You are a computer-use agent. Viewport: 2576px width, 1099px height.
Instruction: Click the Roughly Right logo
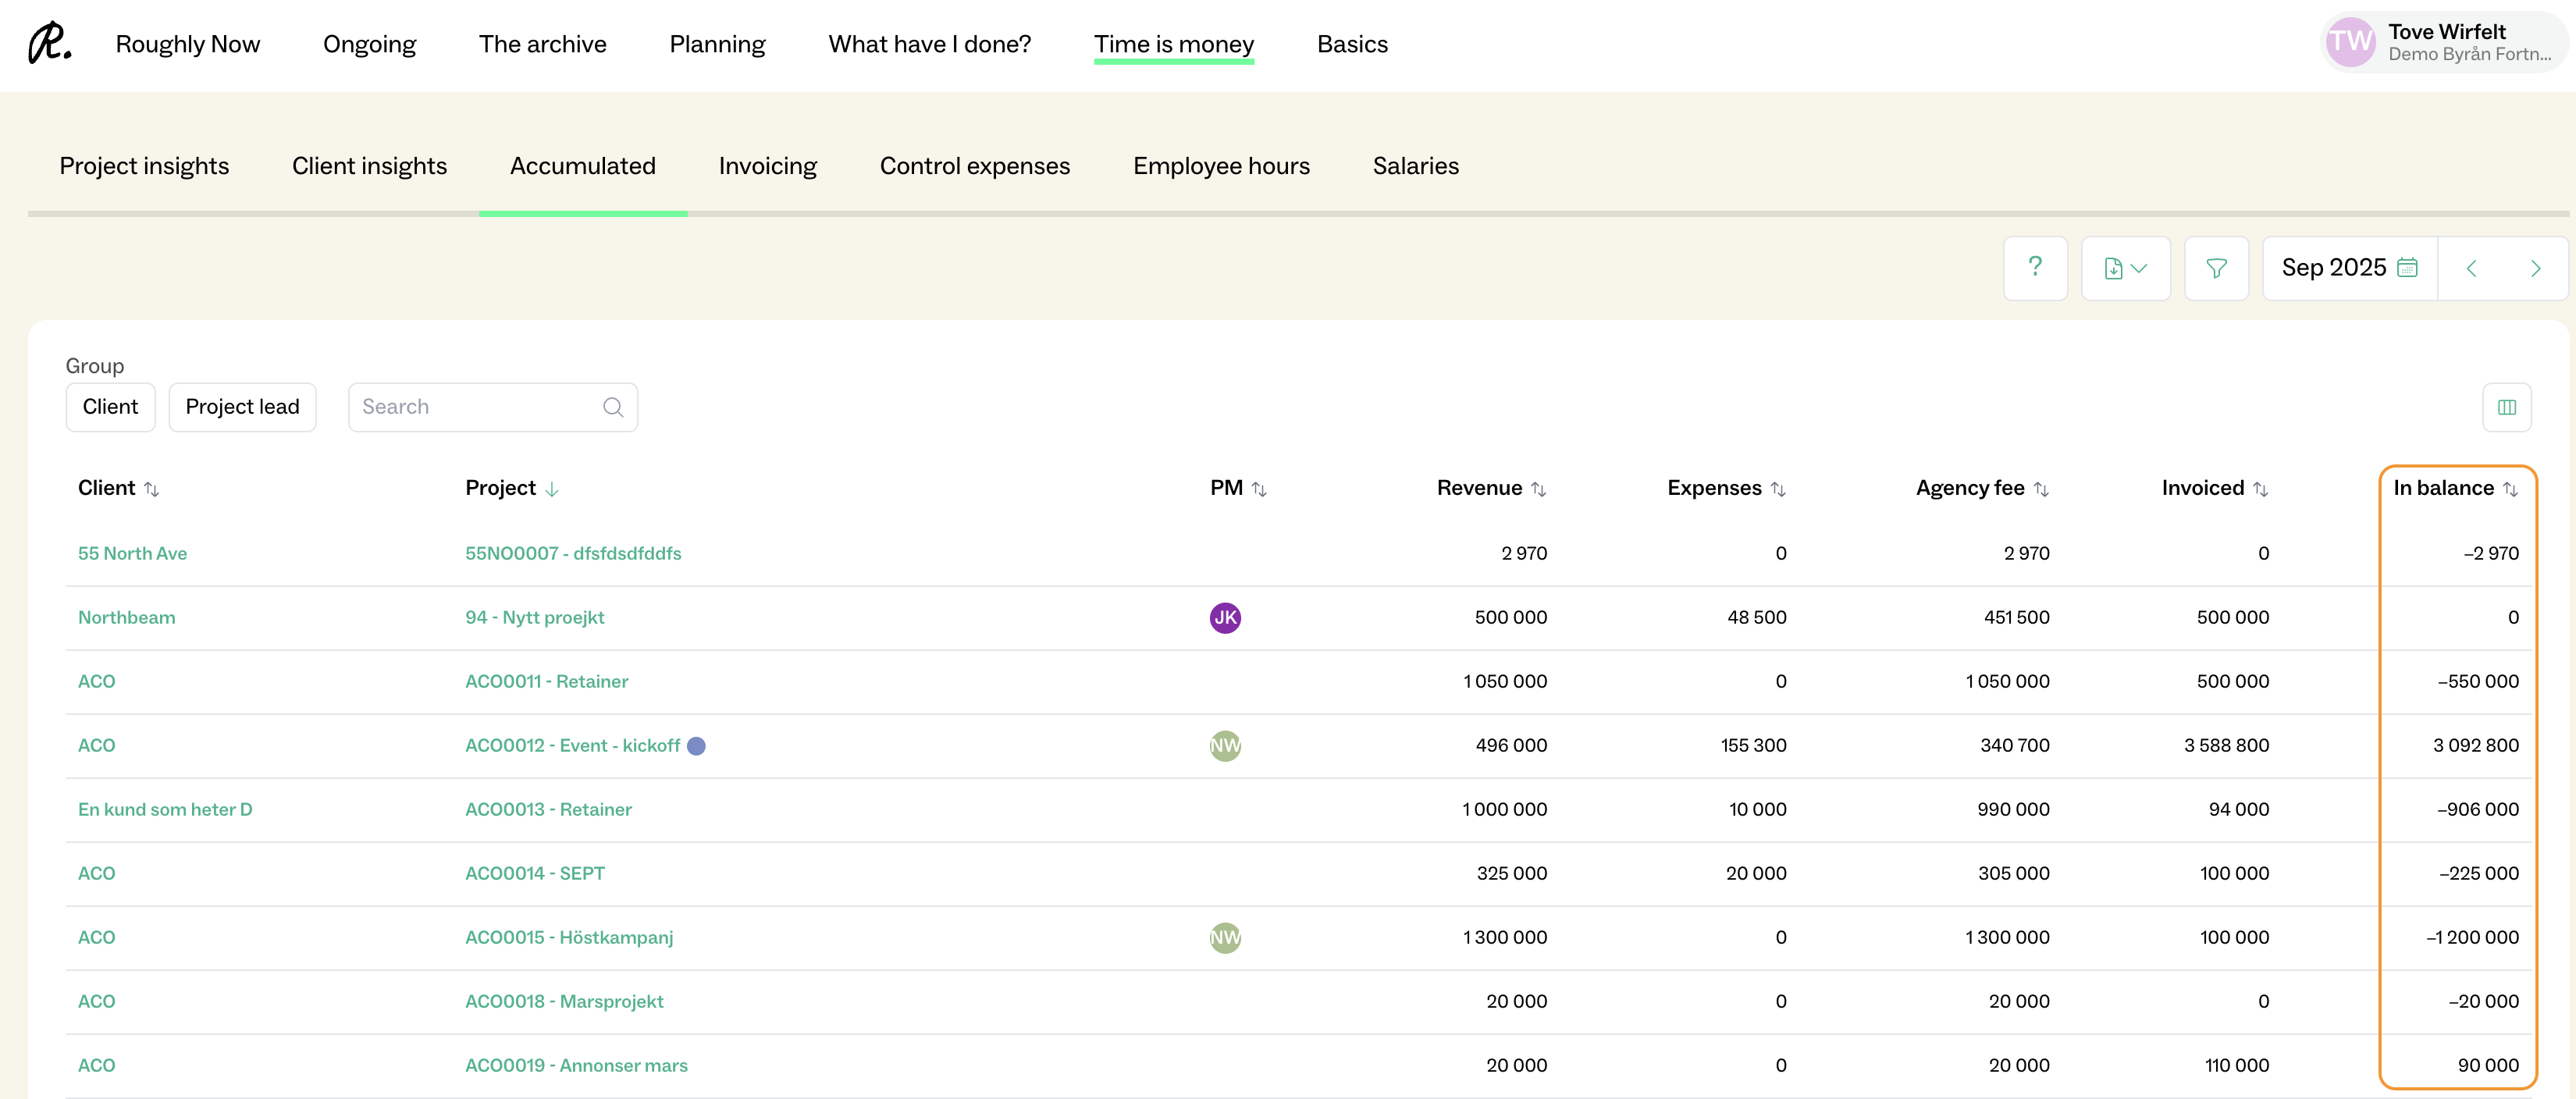(x=49, y=43)
